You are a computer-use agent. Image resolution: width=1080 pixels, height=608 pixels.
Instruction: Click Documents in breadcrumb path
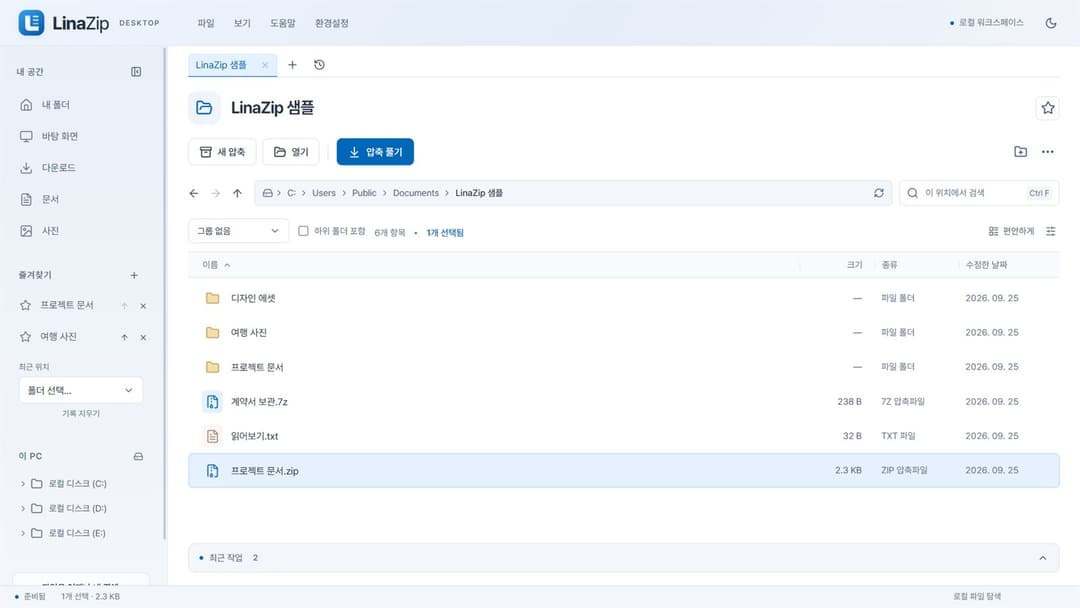tap(416, 193)
